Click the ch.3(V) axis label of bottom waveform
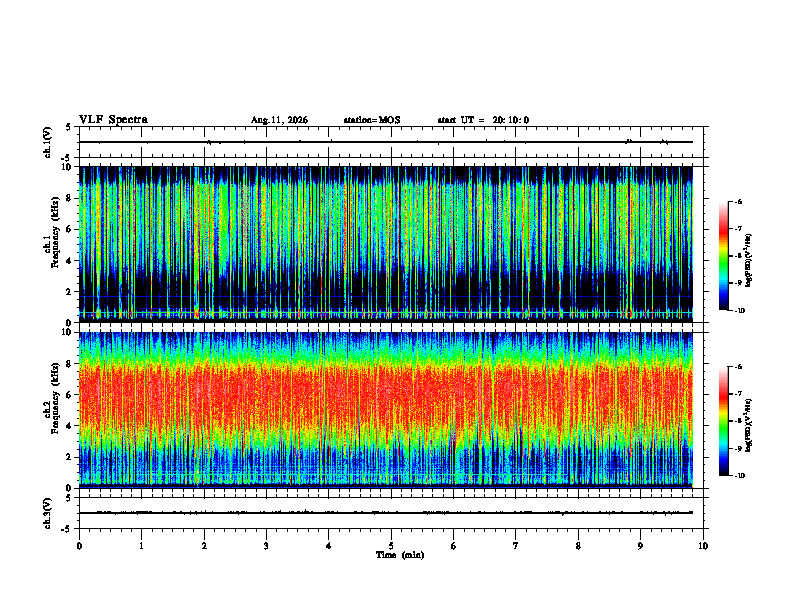The width and height of the screenshot is (792, 612). [x=48, y=513]
